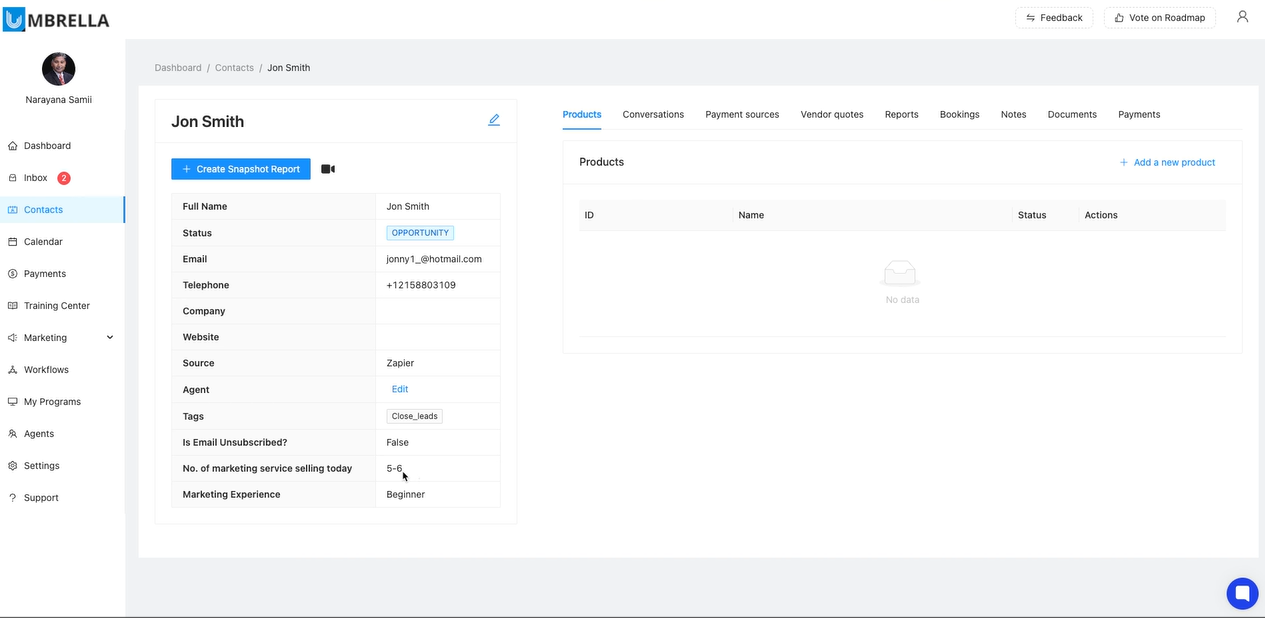This screenshot has height=618, width=1265.
Task: Click the False unsubscribed value
Action: pyautogui.click(x=397, y=442)
